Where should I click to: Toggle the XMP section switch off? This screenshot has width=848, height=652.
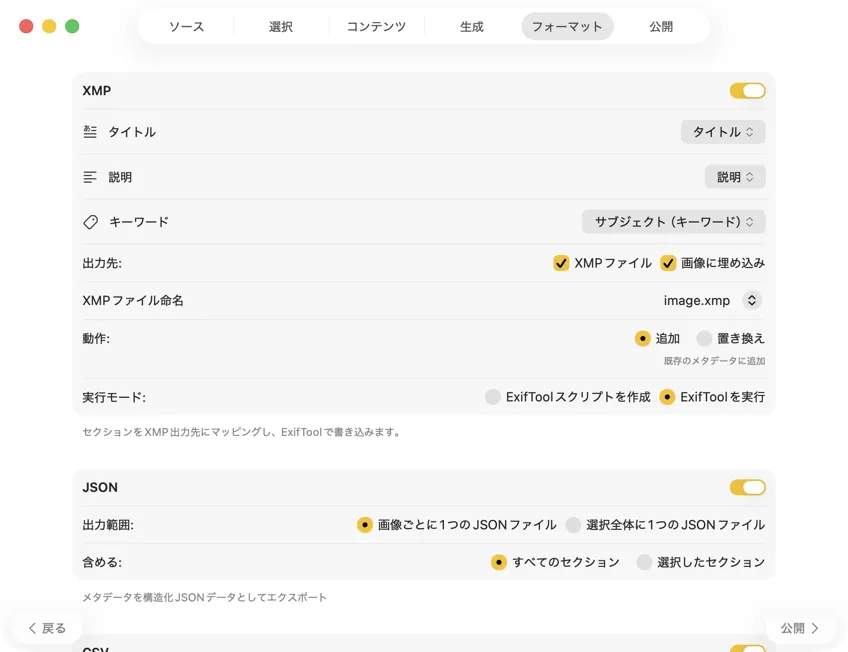(x=747, y=91)
